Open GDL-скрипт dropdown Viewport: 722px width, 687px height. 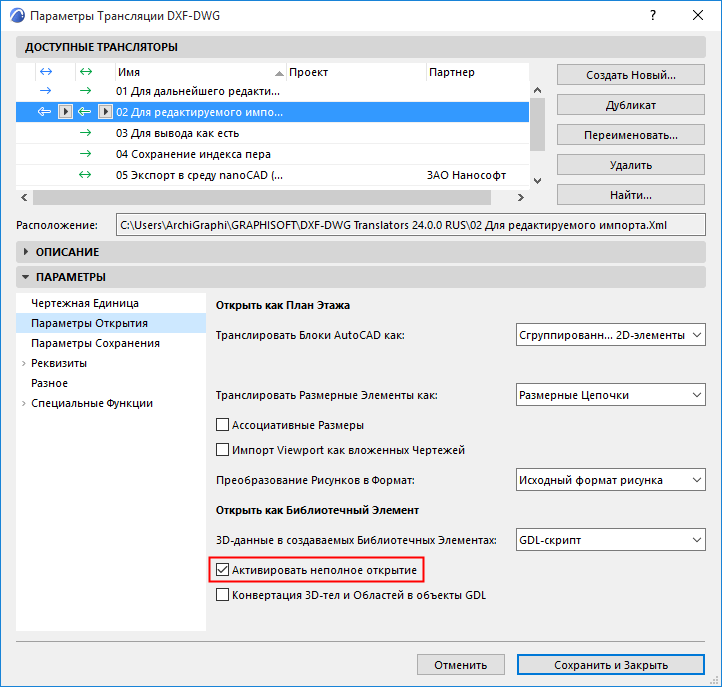click(x=611, y=540)
